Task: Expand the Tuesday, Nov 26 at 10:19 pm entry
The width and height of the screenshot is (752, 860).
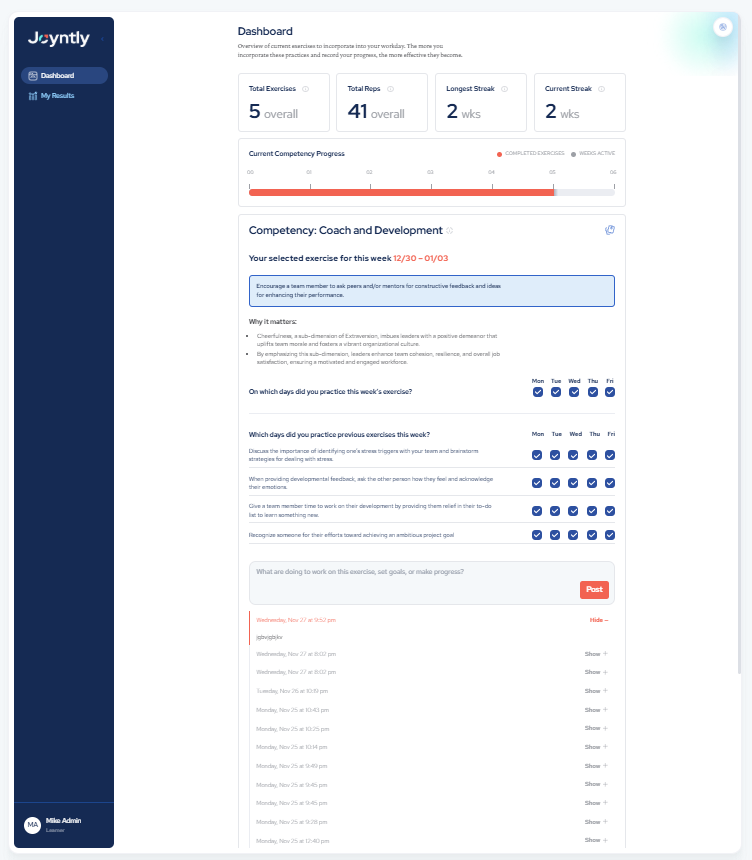Action: pyautogui.click(x=596, y=691)
